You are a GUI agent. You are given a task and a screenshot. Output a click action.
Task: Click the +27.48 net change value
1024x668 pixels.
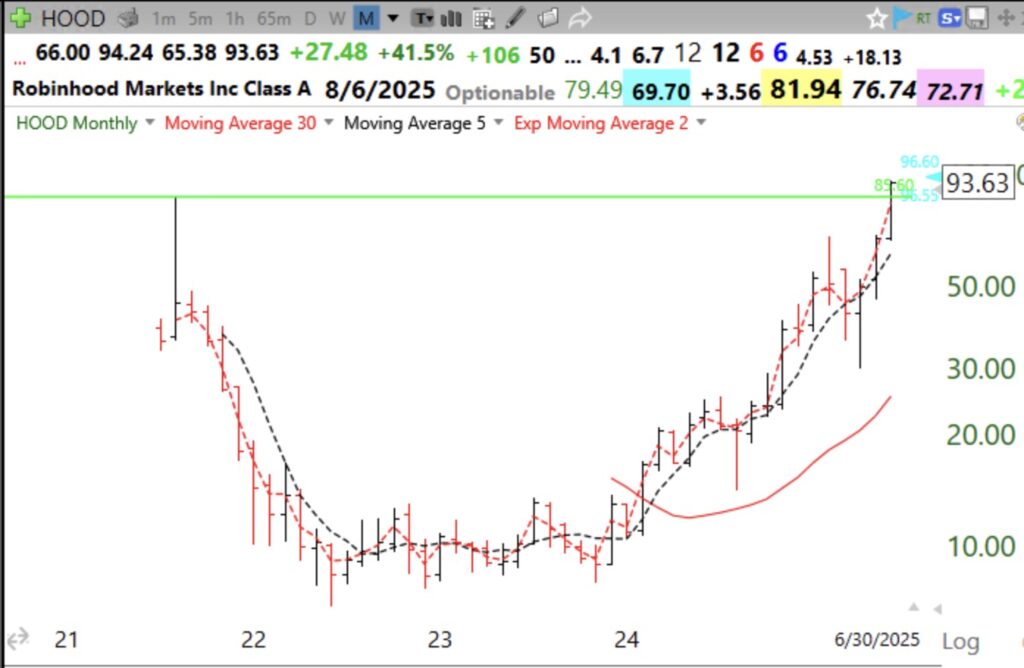point(328,52)
